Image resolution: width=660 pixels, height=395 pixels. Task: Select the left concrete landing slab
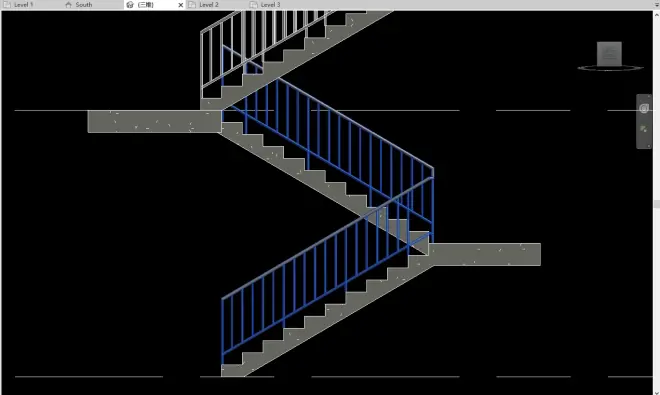pos(154,122)
